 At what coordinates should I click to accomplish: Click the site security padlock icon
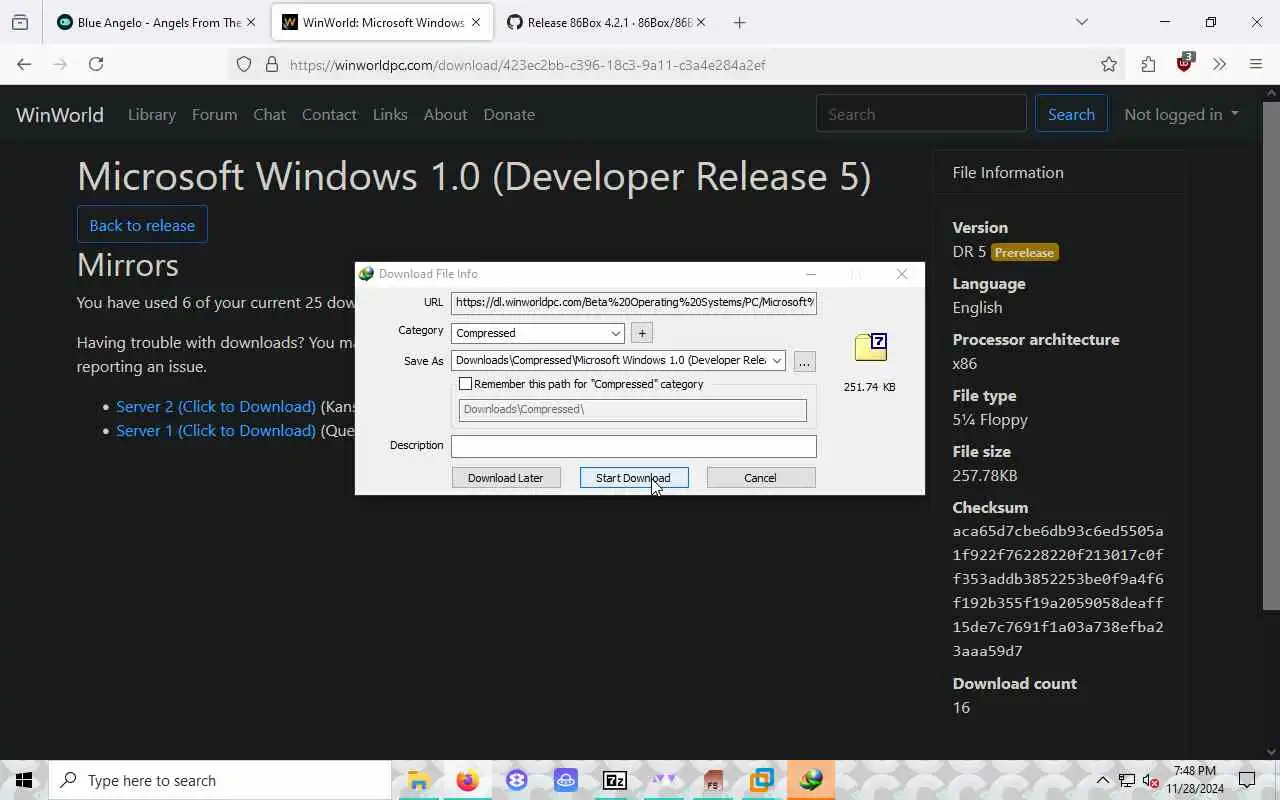(x=271, y=64)
